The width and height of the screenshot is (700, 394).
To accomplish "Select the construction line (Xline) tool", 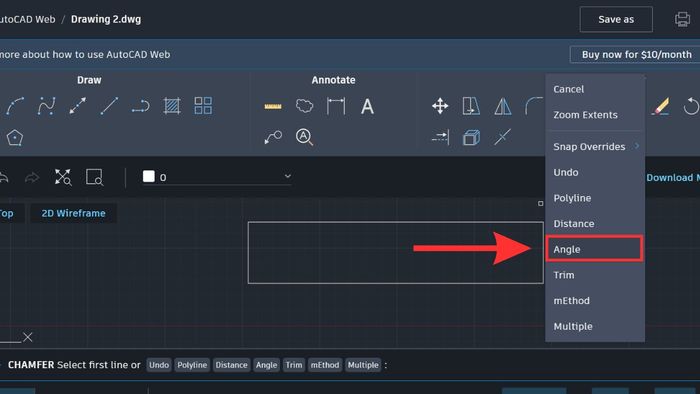I will 78,106.
